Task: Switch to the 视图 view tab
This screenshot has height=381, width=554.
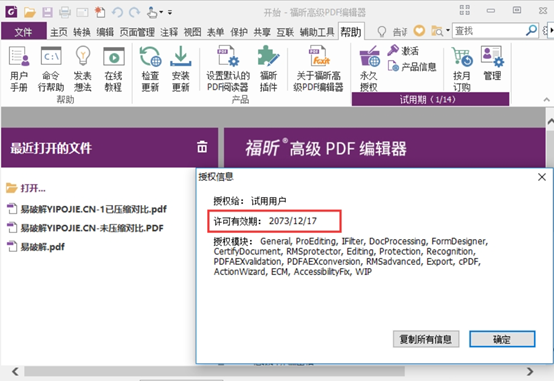Action: (192, 32)
